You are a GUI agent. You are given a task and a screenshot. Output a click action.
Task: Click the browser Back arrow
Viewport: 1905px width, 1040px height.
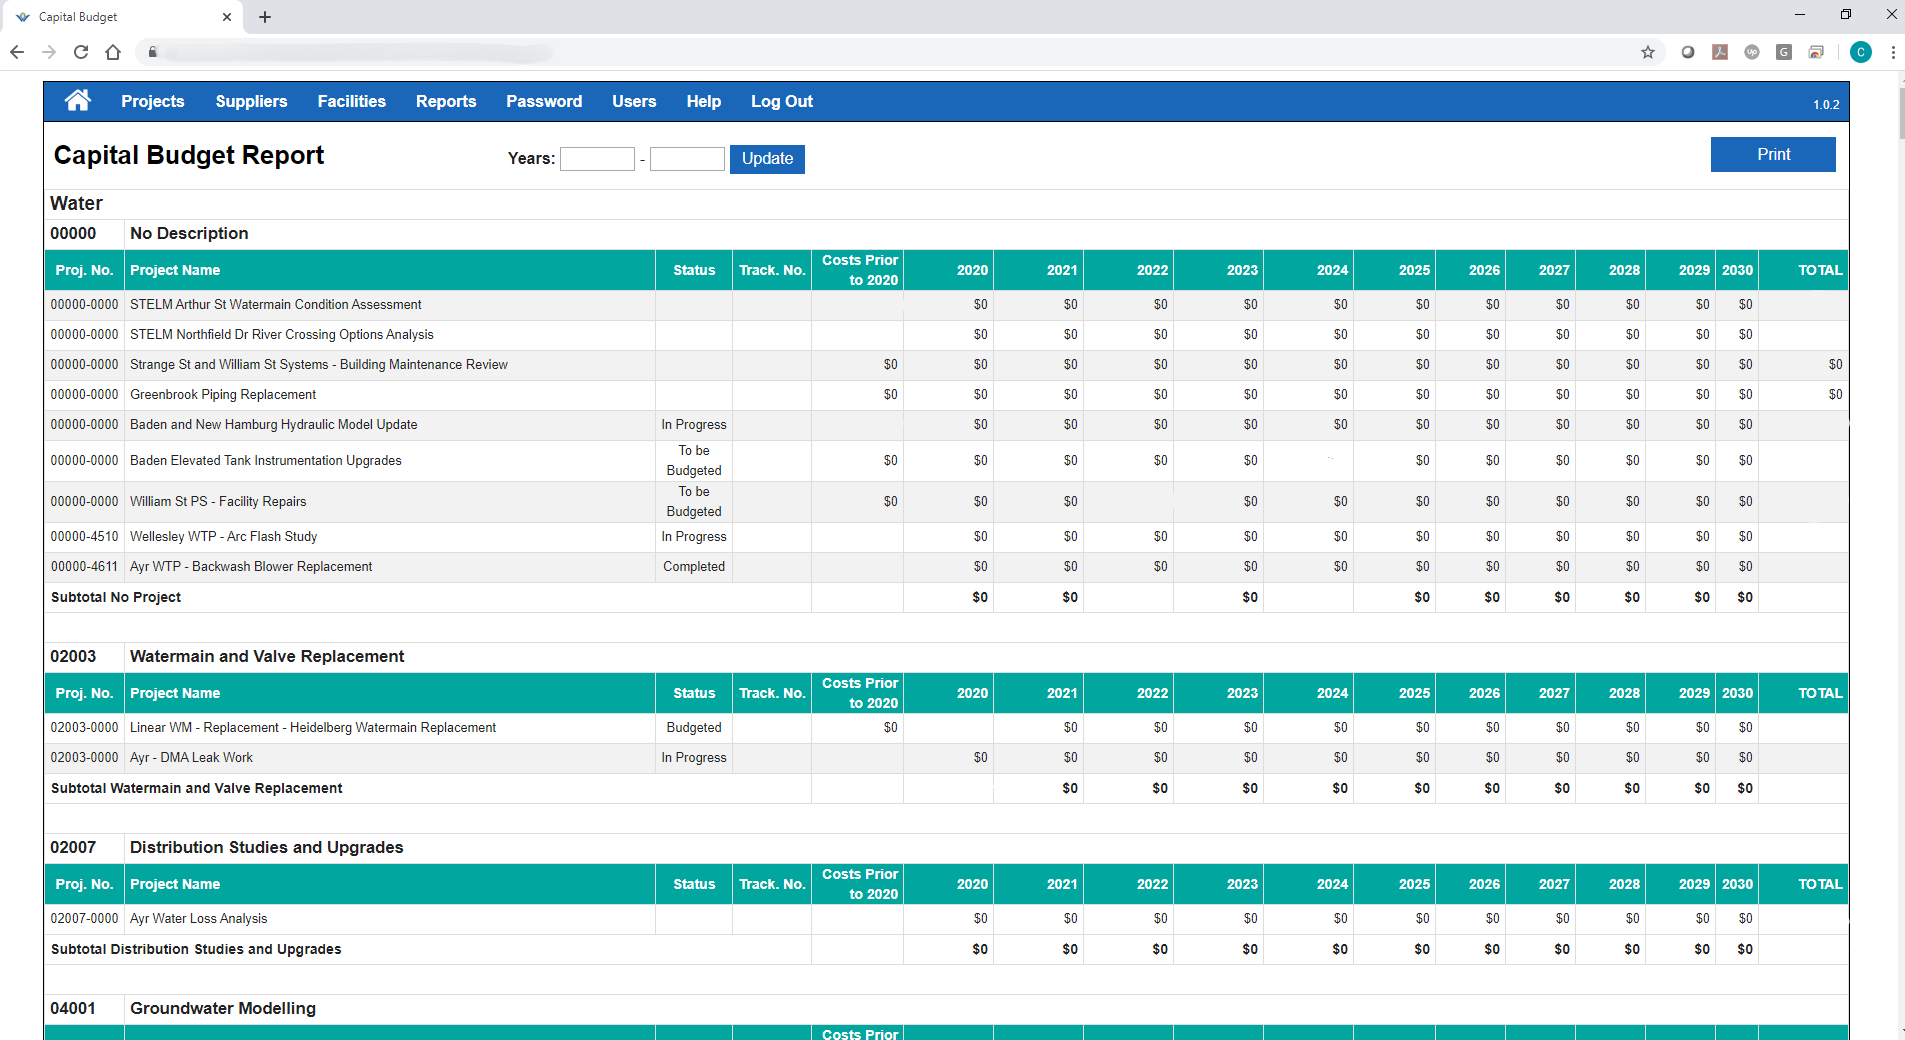[x=17, y=52]
